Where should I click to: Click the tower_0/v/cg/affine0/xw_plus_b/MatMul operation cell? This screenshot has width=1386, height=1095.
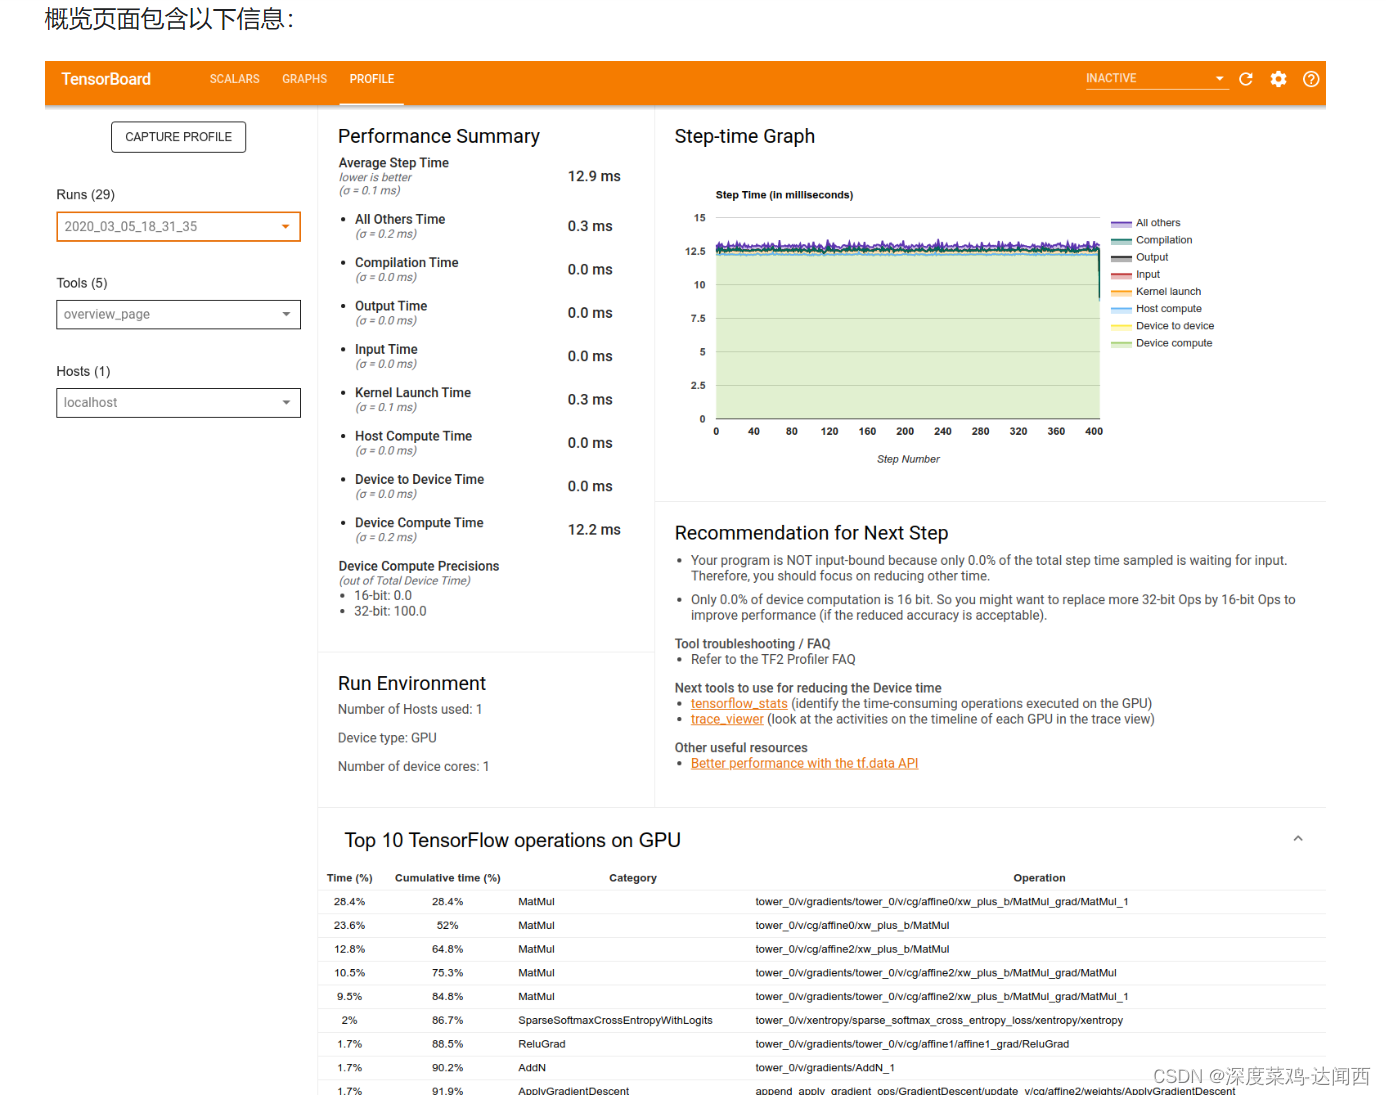point(852,926)
